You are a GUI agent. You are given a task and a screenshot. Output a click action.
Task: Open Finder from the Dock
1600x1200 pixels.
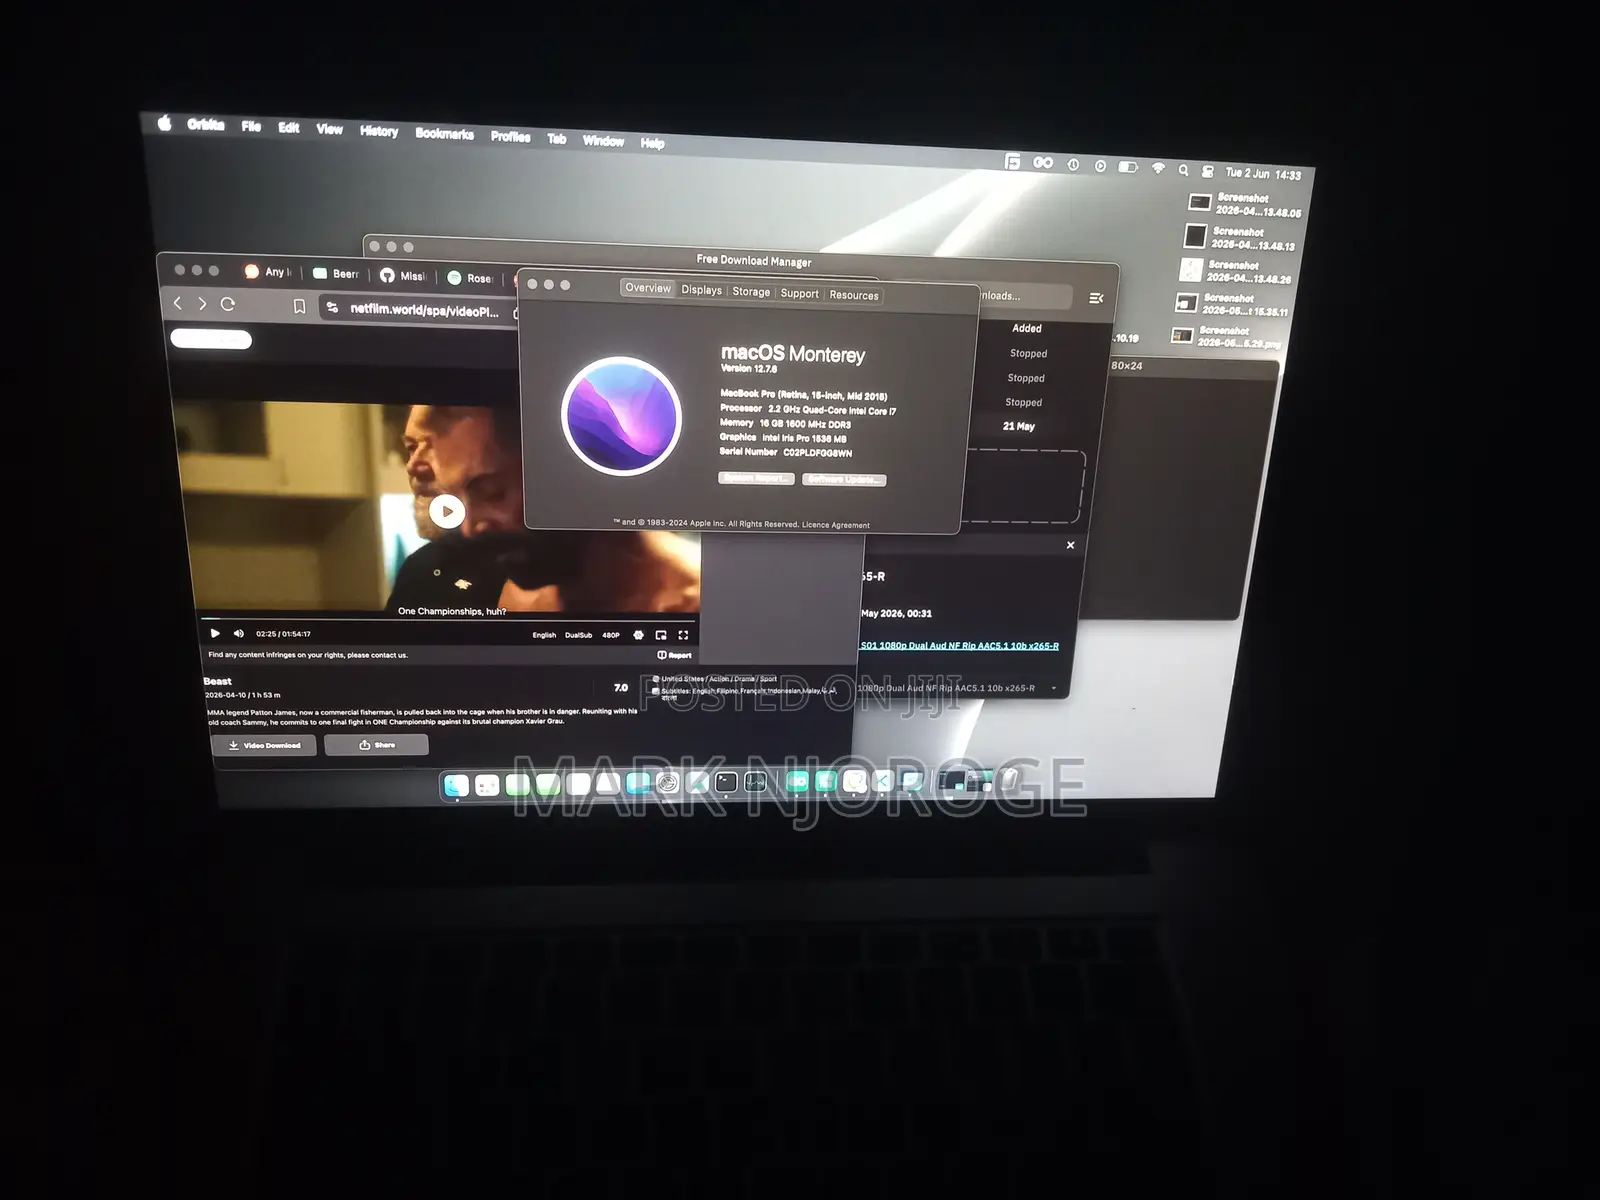click(x=457, y=786)
